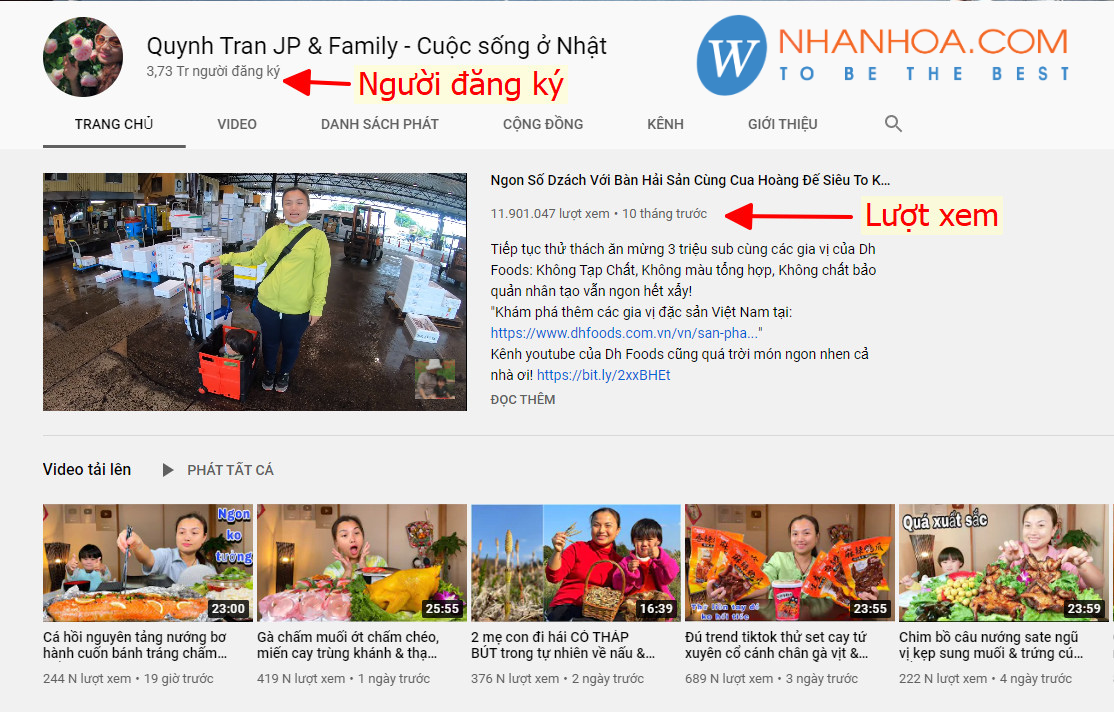Open the 25:55 chicken video thumbnail
The height and width of the screenshot is (712, 1114).
coord(362,563)
